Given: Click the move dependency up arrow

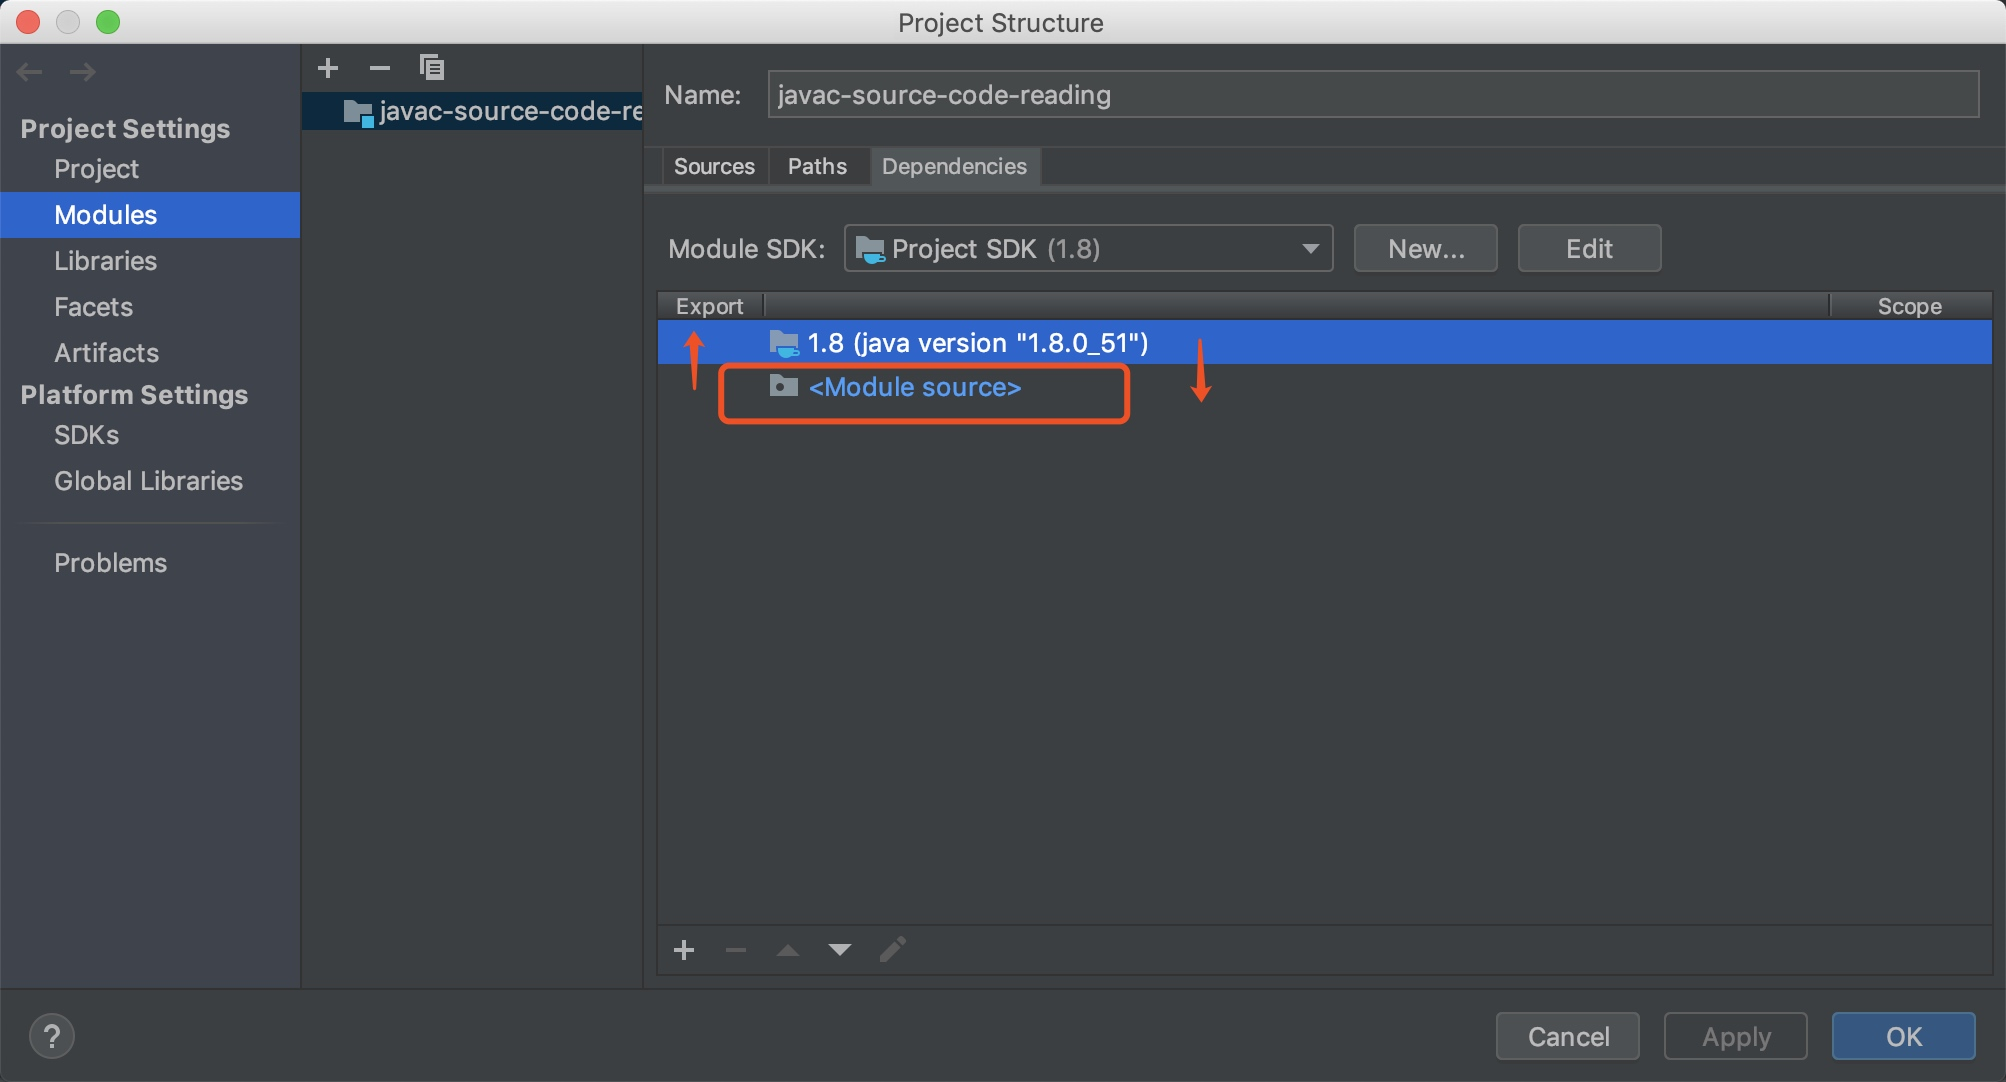Looking at the screenshot, I should coord(788,950).
